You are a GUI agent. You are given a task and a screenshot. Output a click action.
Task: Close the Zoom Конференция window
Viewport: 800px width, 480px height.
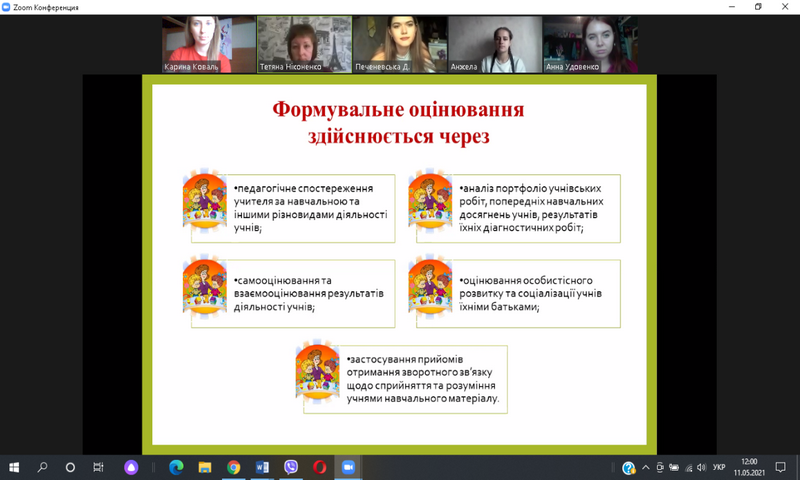785,7
